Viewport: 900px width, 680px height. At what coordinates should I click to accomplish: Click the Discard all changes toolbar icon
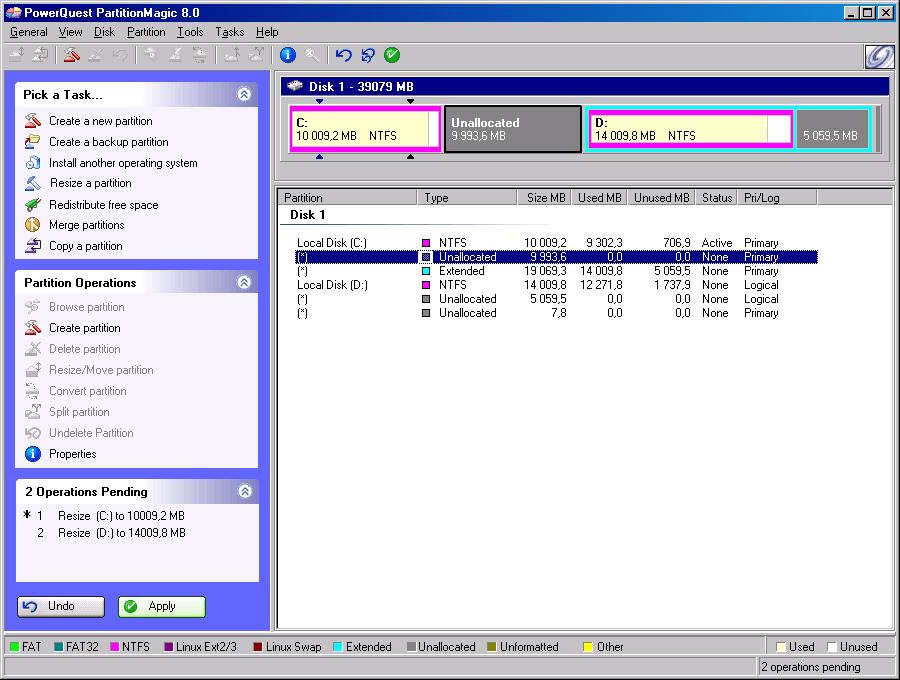(x=367, y=55)
